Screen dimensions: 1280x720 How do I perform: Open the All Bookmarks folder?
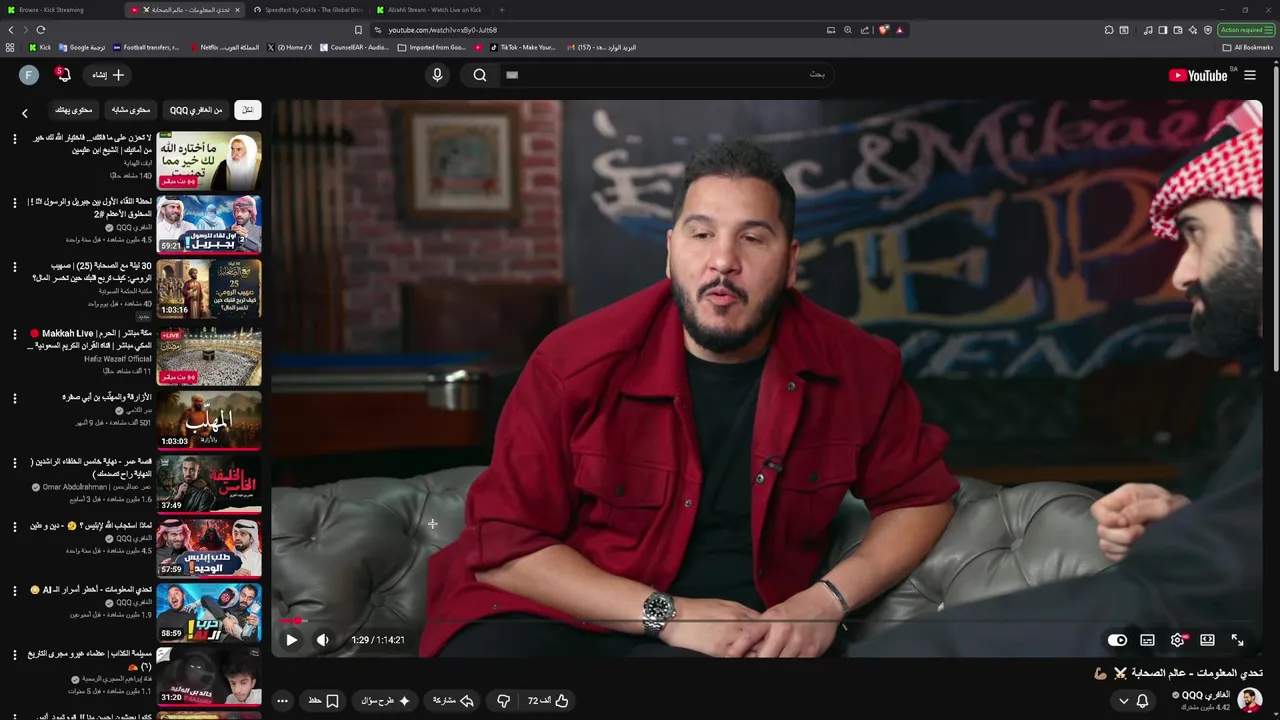click(x=1247, y=47)
